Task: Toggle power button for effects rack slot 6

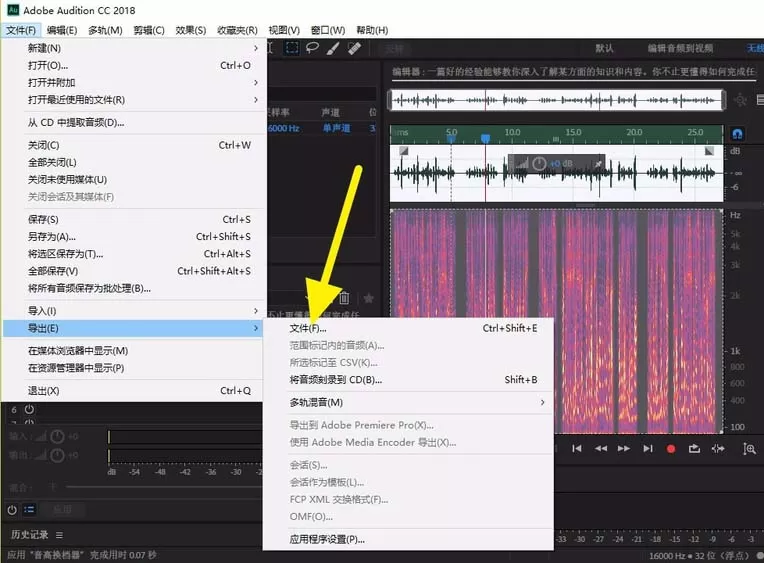Action: click(29, 409)
